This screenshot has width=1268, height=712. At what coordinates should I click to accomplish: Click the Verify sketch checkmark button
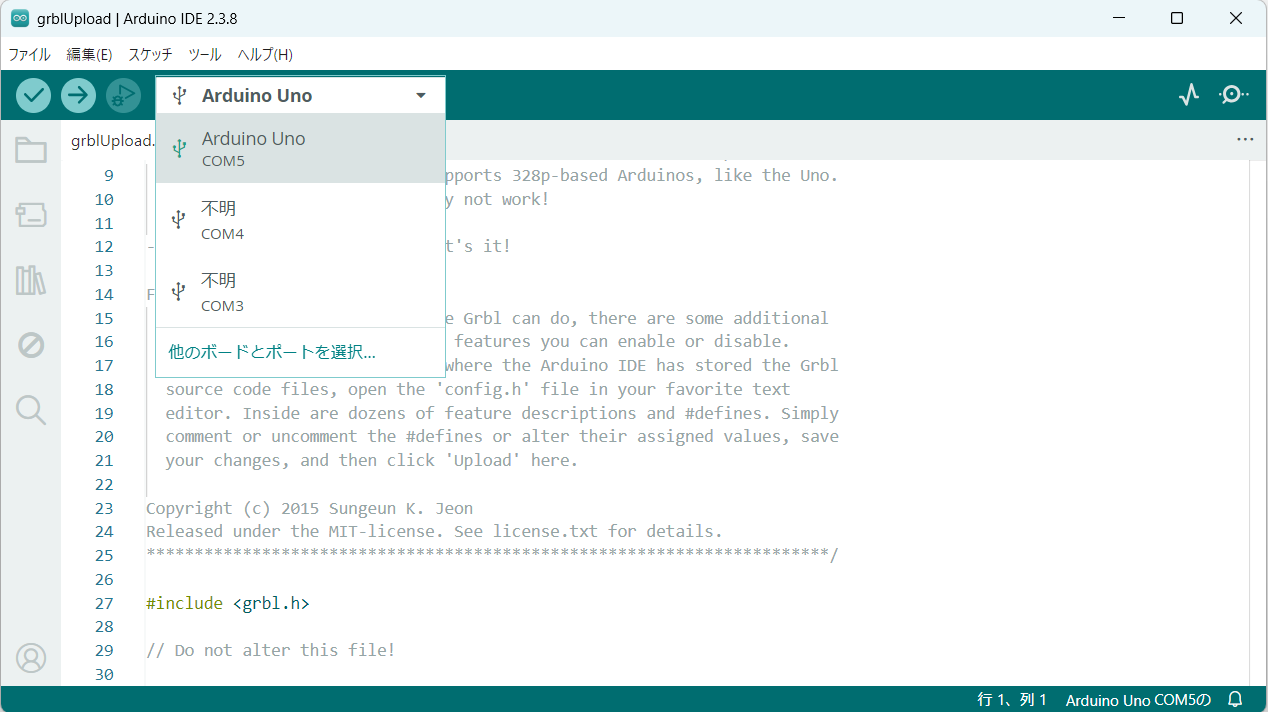pyautogui.click(x=34, y=95)
